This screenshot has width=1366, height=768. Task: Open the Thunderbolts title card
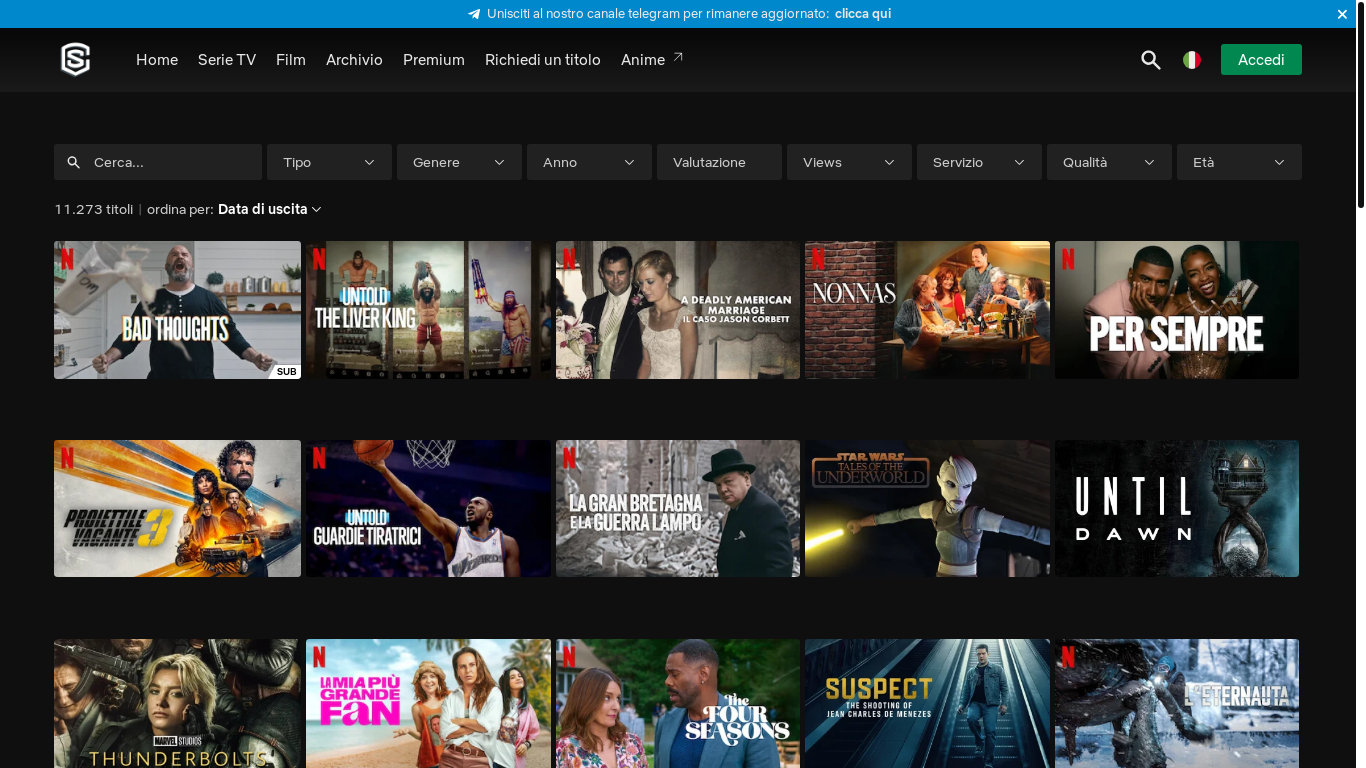(x=177, y=704)
